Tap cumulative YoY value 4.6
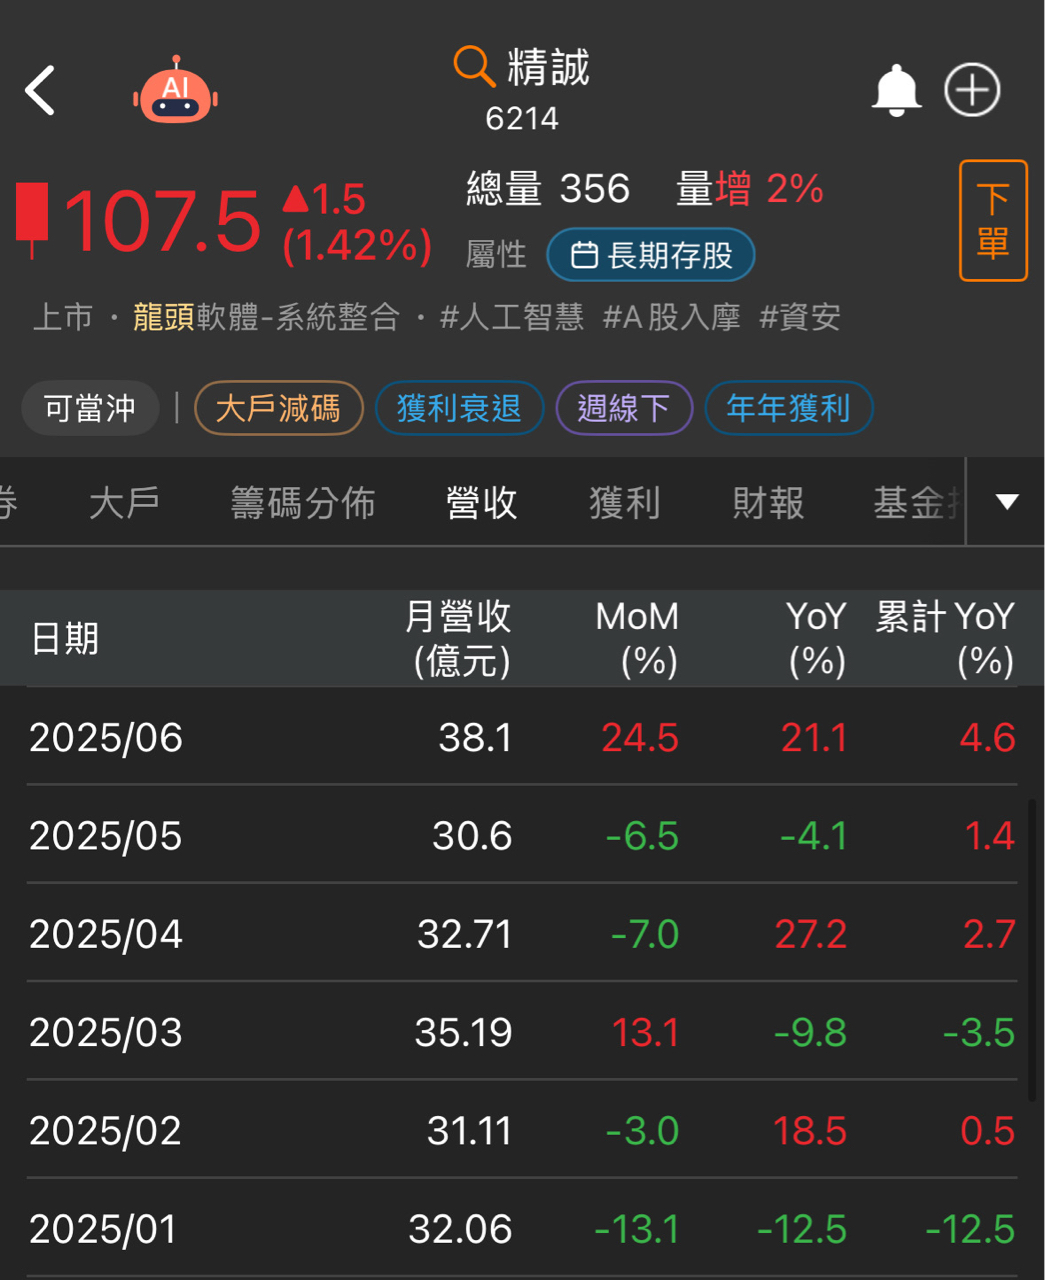The width and height of the screenshot is (1045, 1280). point(988,738)
